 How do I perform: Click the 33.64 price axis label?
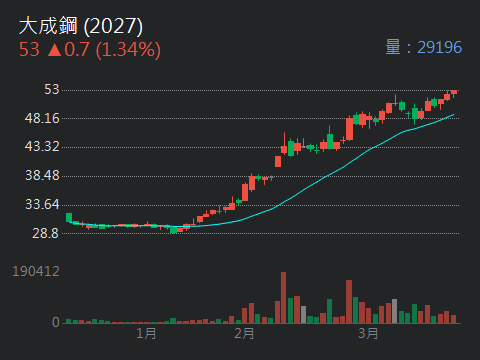point(42,204)
